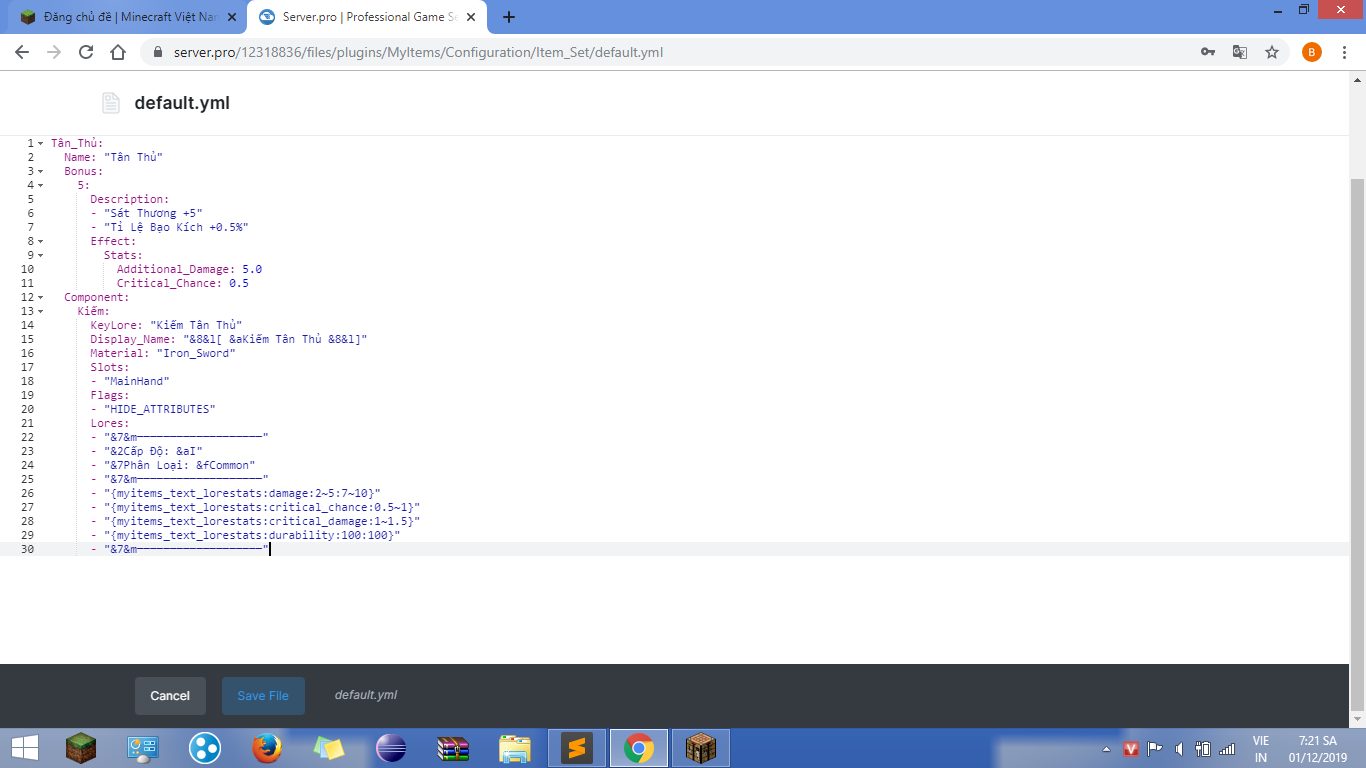This screenshot has width=1366, height=768.
Task: Open a new browser tab
Action: 509,17
